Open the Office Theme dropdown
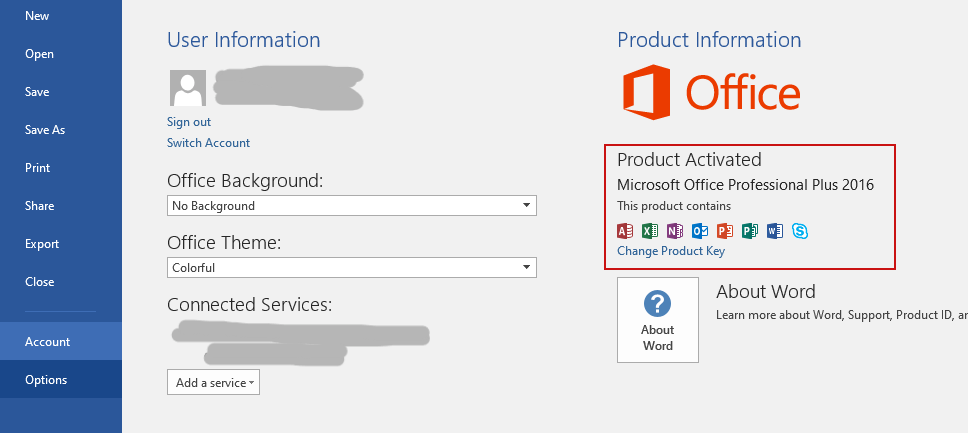 click(x=352, y=267)
